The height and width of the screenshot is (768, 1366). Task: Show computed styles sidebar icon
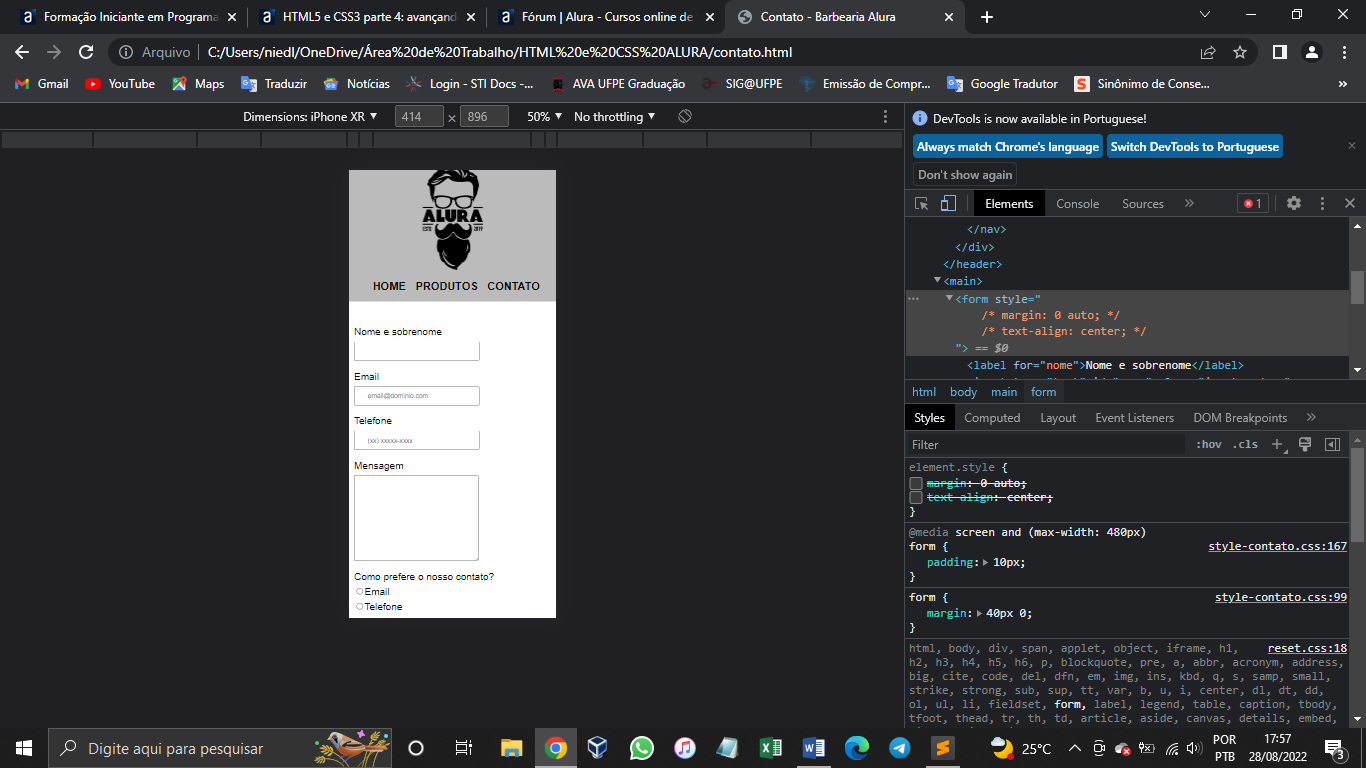click(x=1332, y=444)
